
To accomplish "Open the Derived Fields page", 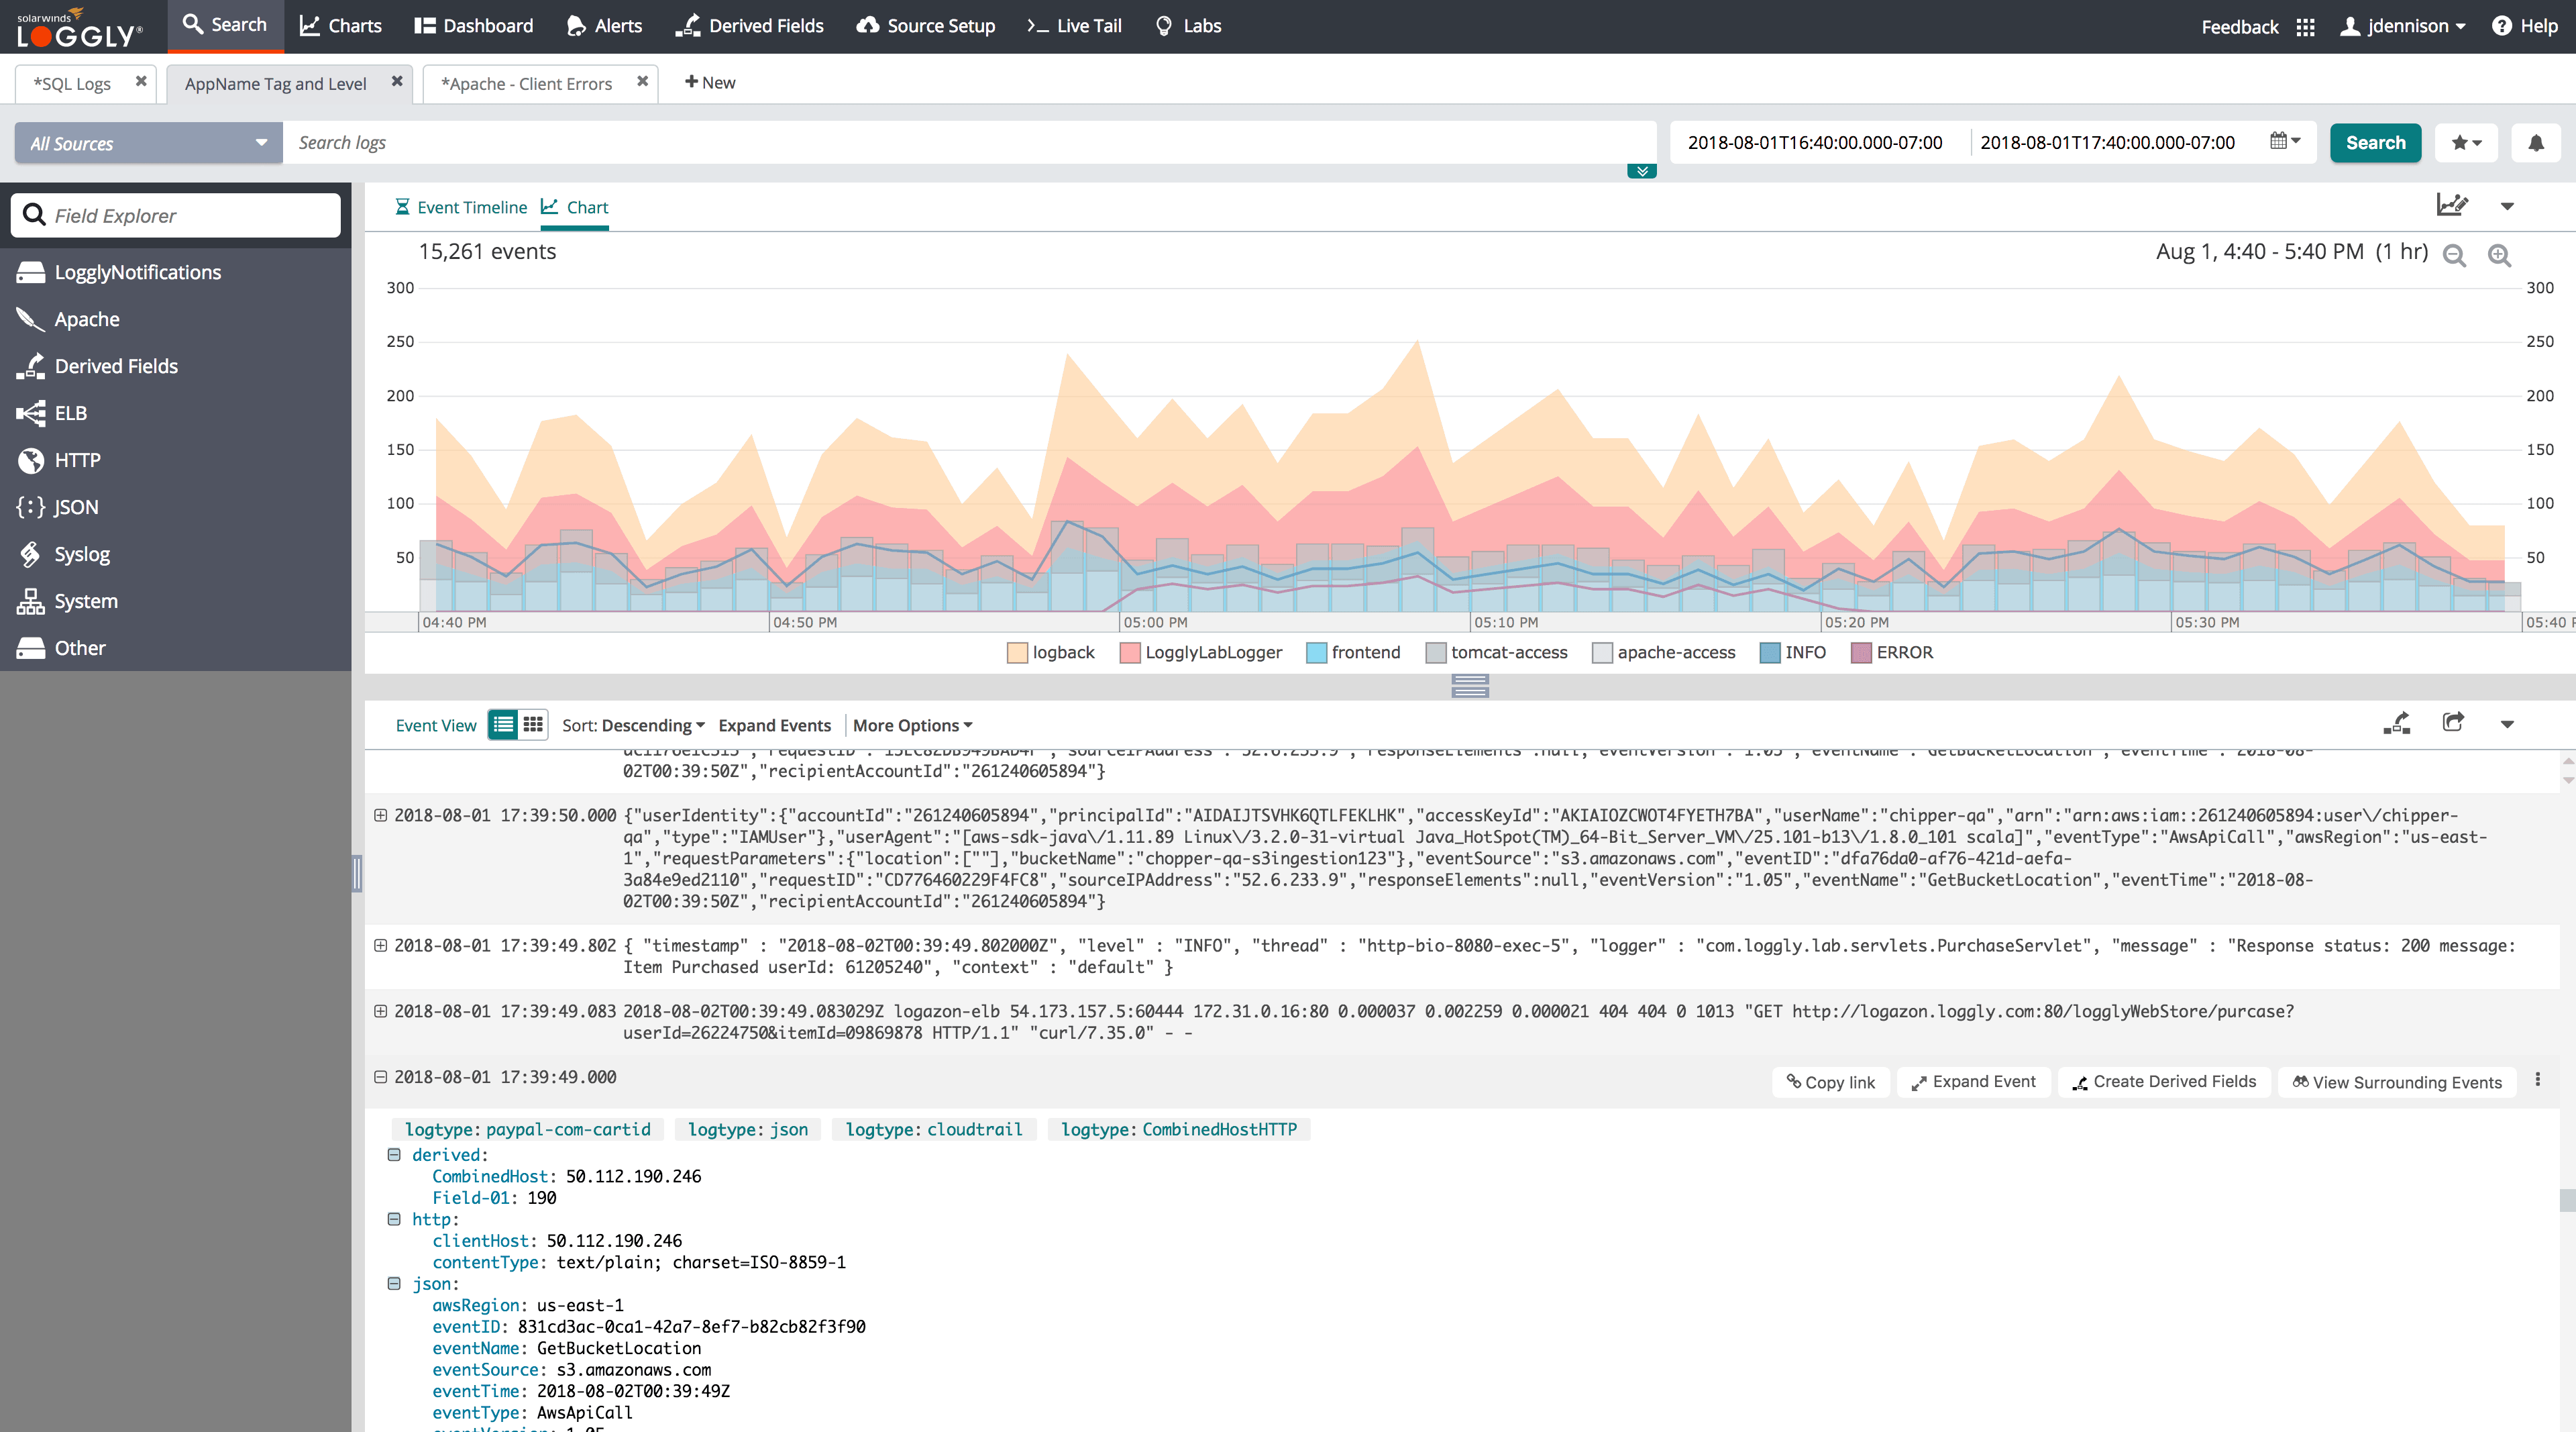I will pos(749,25).
